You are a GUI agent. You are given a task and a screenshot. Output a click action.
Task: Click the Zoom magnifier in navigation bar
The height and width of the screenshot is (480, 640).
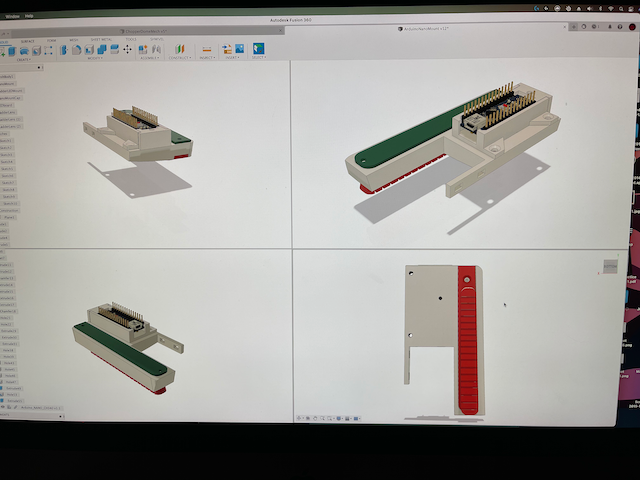click(322, 418)
